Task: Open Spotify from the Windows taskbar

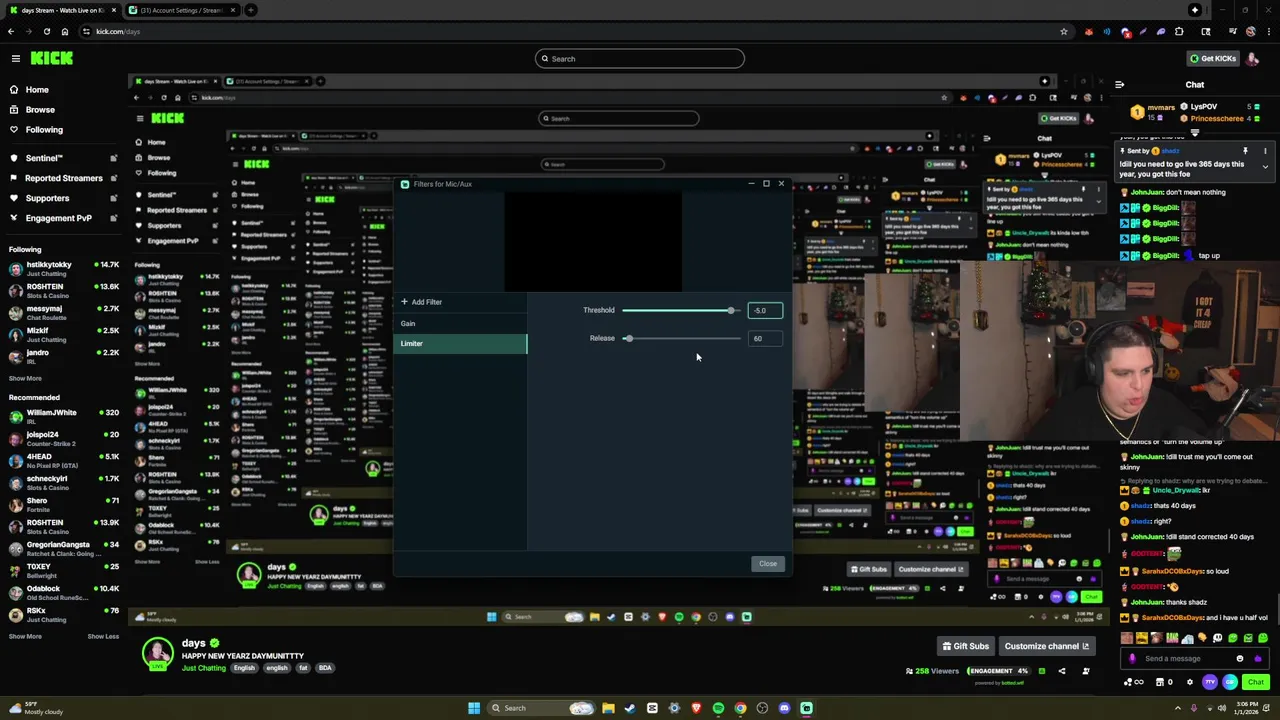Action: coord(718,708)
